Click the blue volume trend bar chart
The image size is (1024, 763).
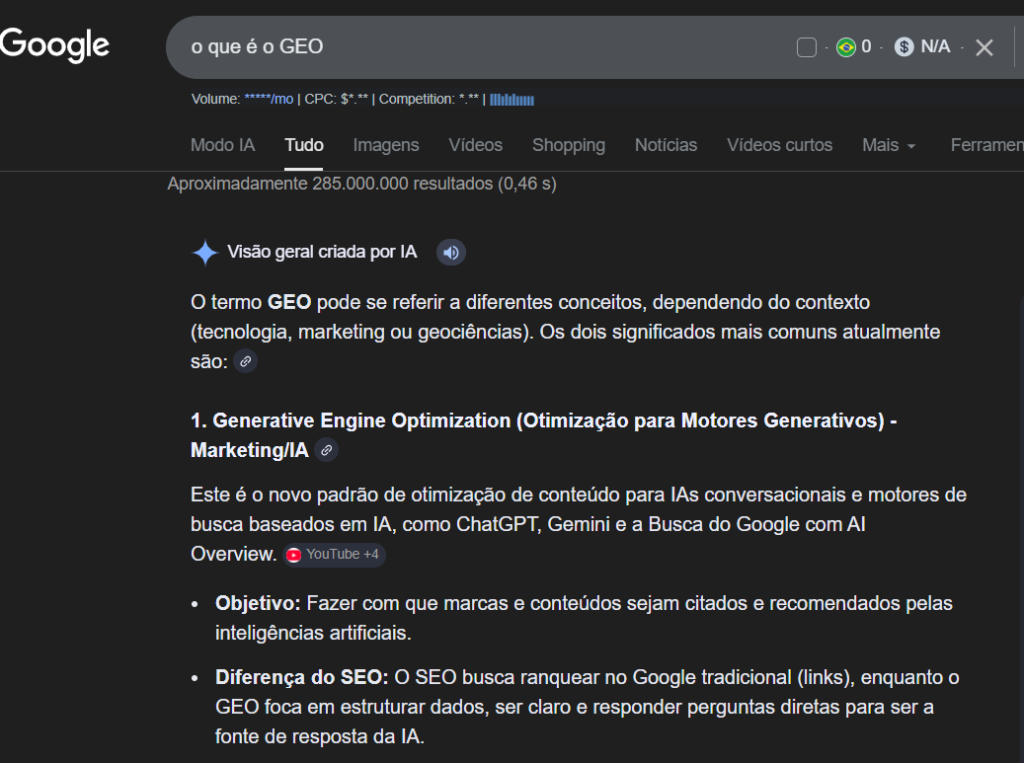[512, 99]
